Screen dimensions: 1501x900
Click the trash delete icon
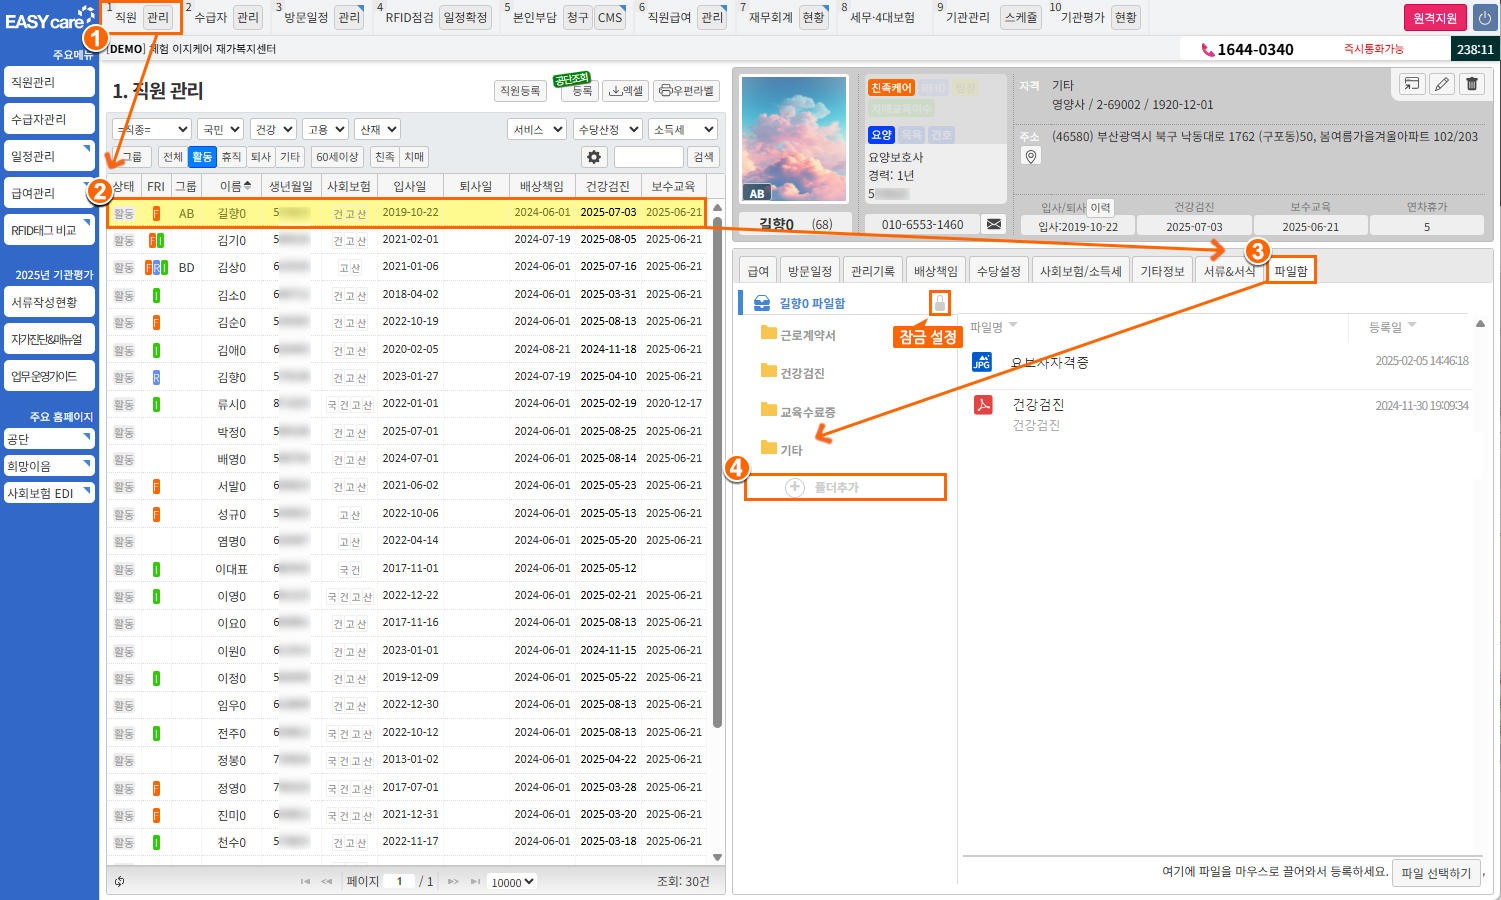(x=1472, y=84)
